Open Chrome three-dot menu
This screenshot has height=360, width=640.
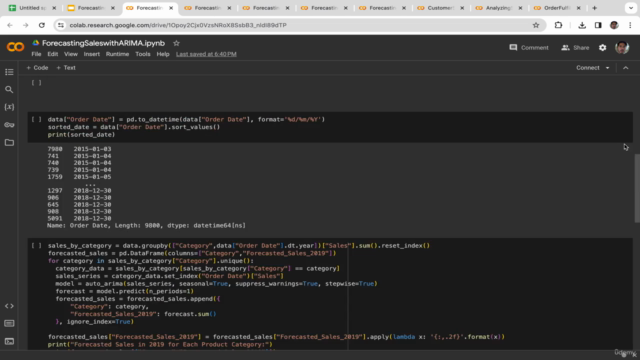click(x=630, y=25)
